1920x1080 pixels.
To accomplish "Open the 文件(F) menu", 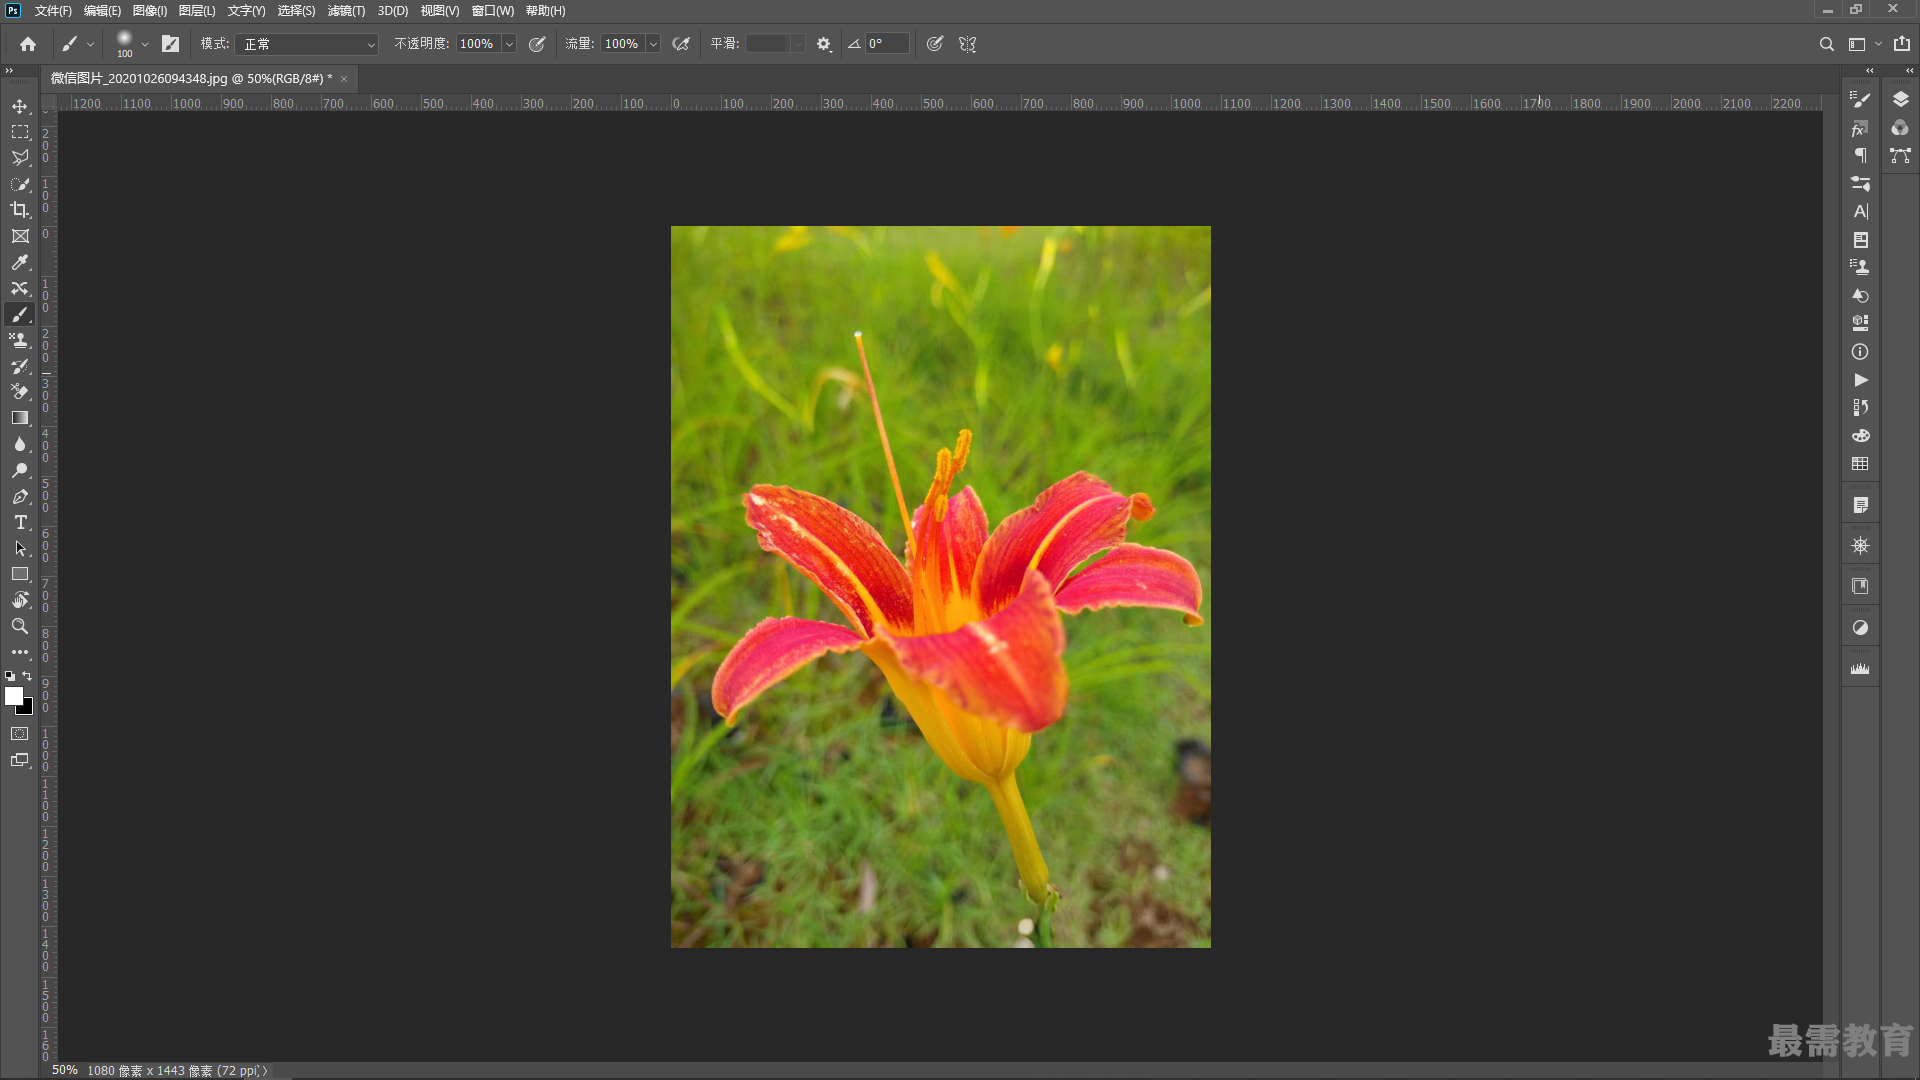I will [53, 11].
